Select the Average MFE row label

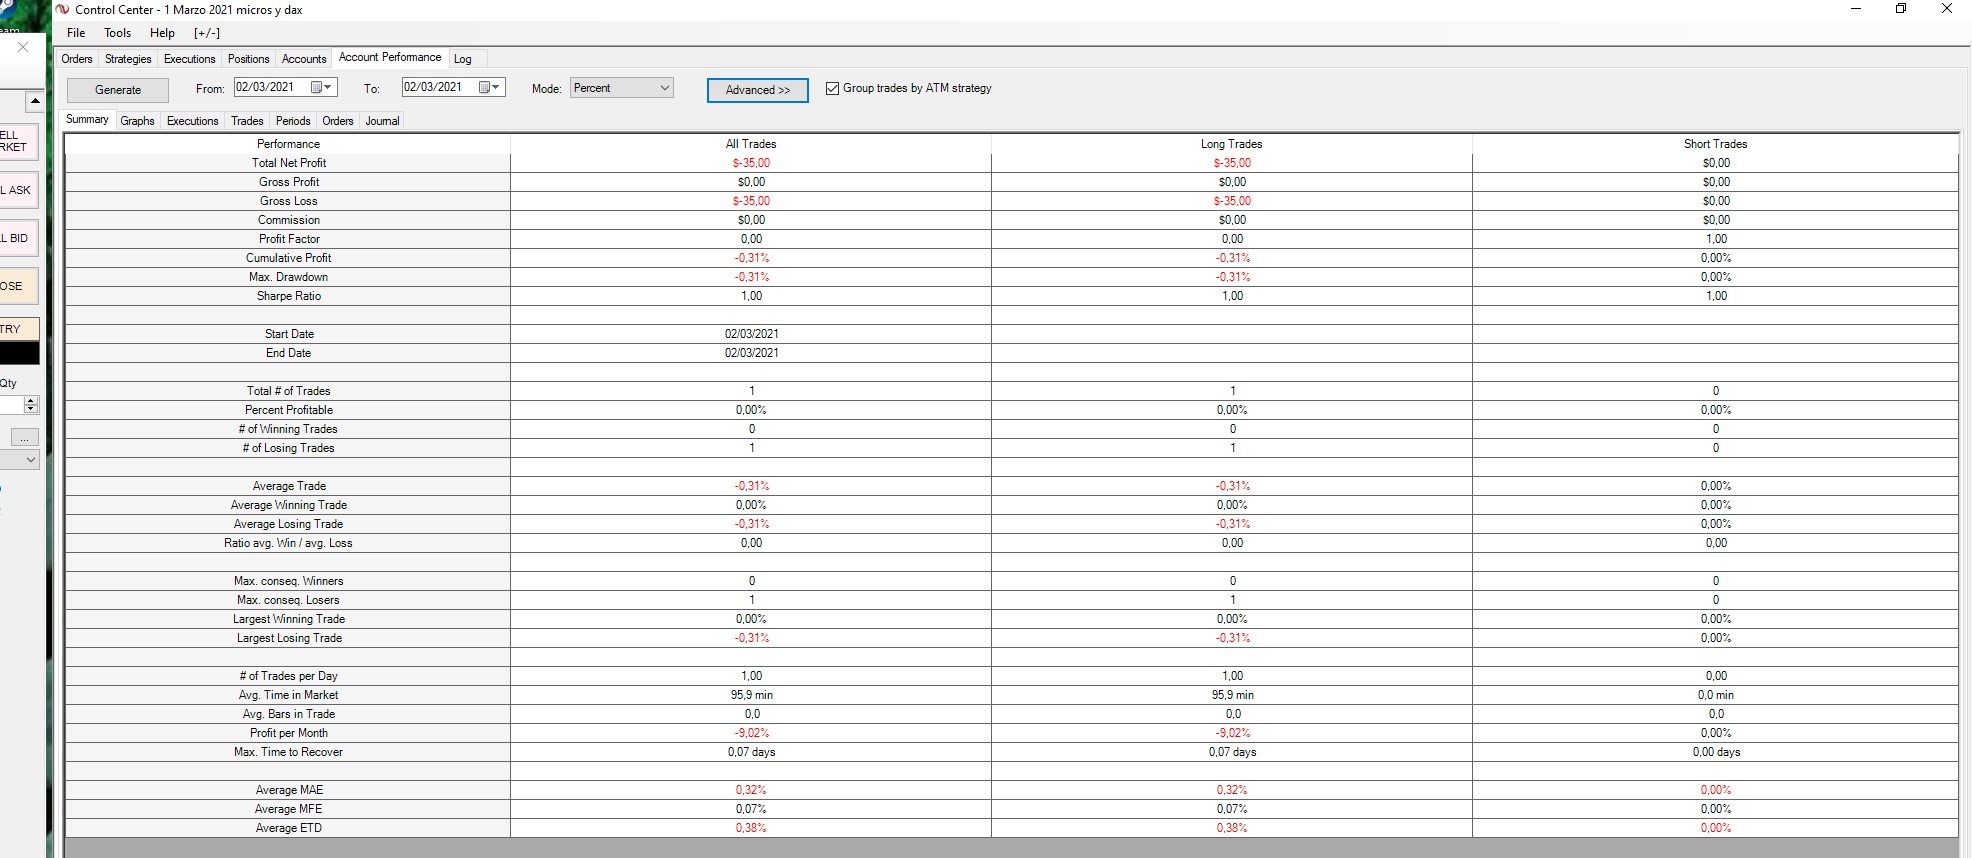(x=288, y=809)
